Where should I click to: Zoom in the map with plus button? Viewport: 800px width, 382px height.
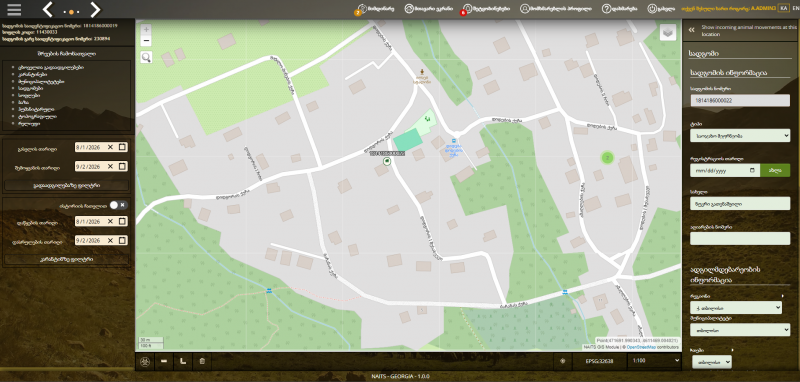146,30
